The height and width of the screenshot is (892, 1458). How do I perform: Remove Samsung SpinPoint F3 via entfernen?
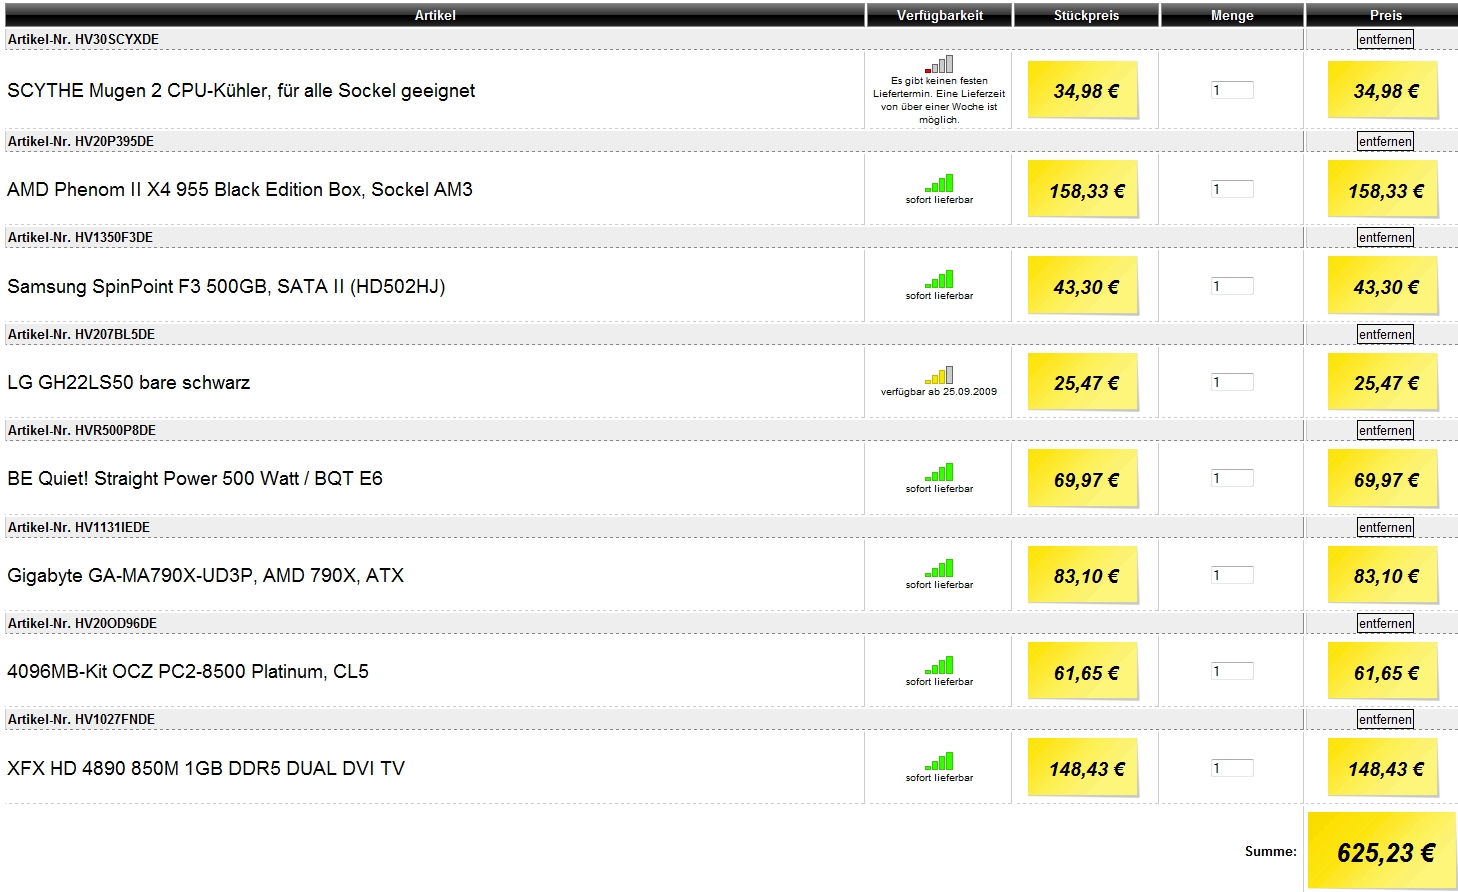point(1385,237)
